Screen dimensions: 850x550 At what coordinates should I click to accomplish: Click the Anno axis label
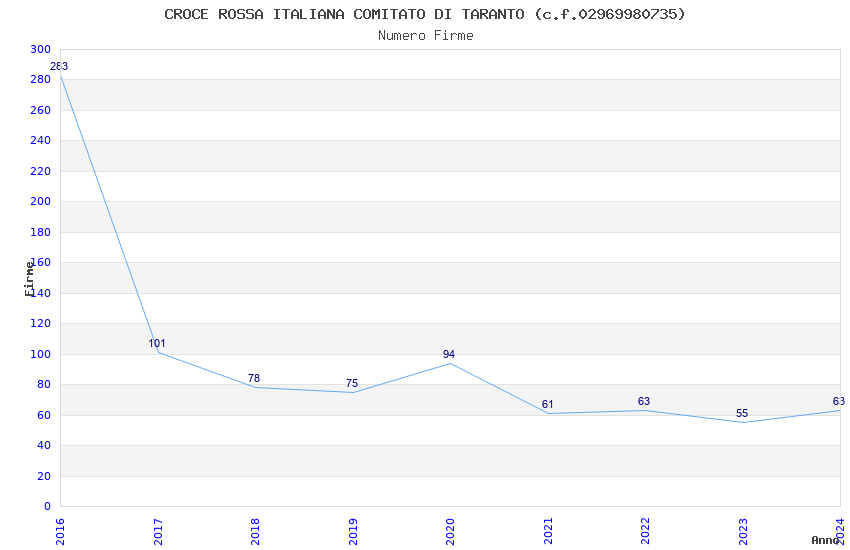pos(825,540)
